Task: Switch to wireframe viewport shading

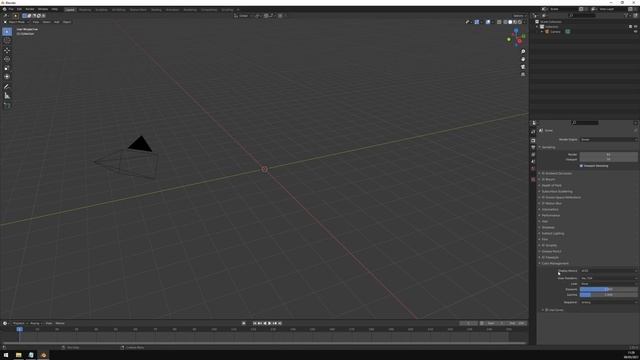Action: [x=505, y=22]
